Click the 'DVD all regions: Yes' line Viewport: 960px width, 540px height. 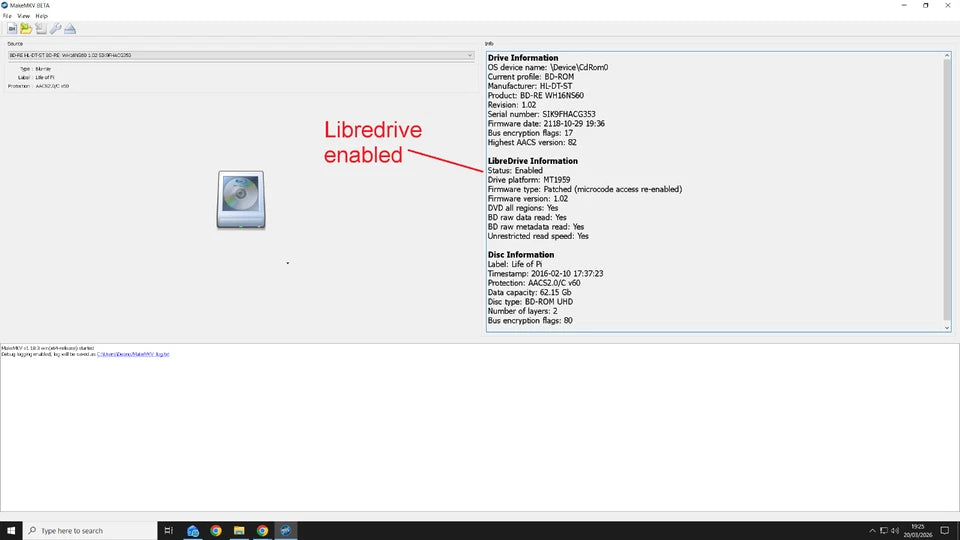pos(523,208)
